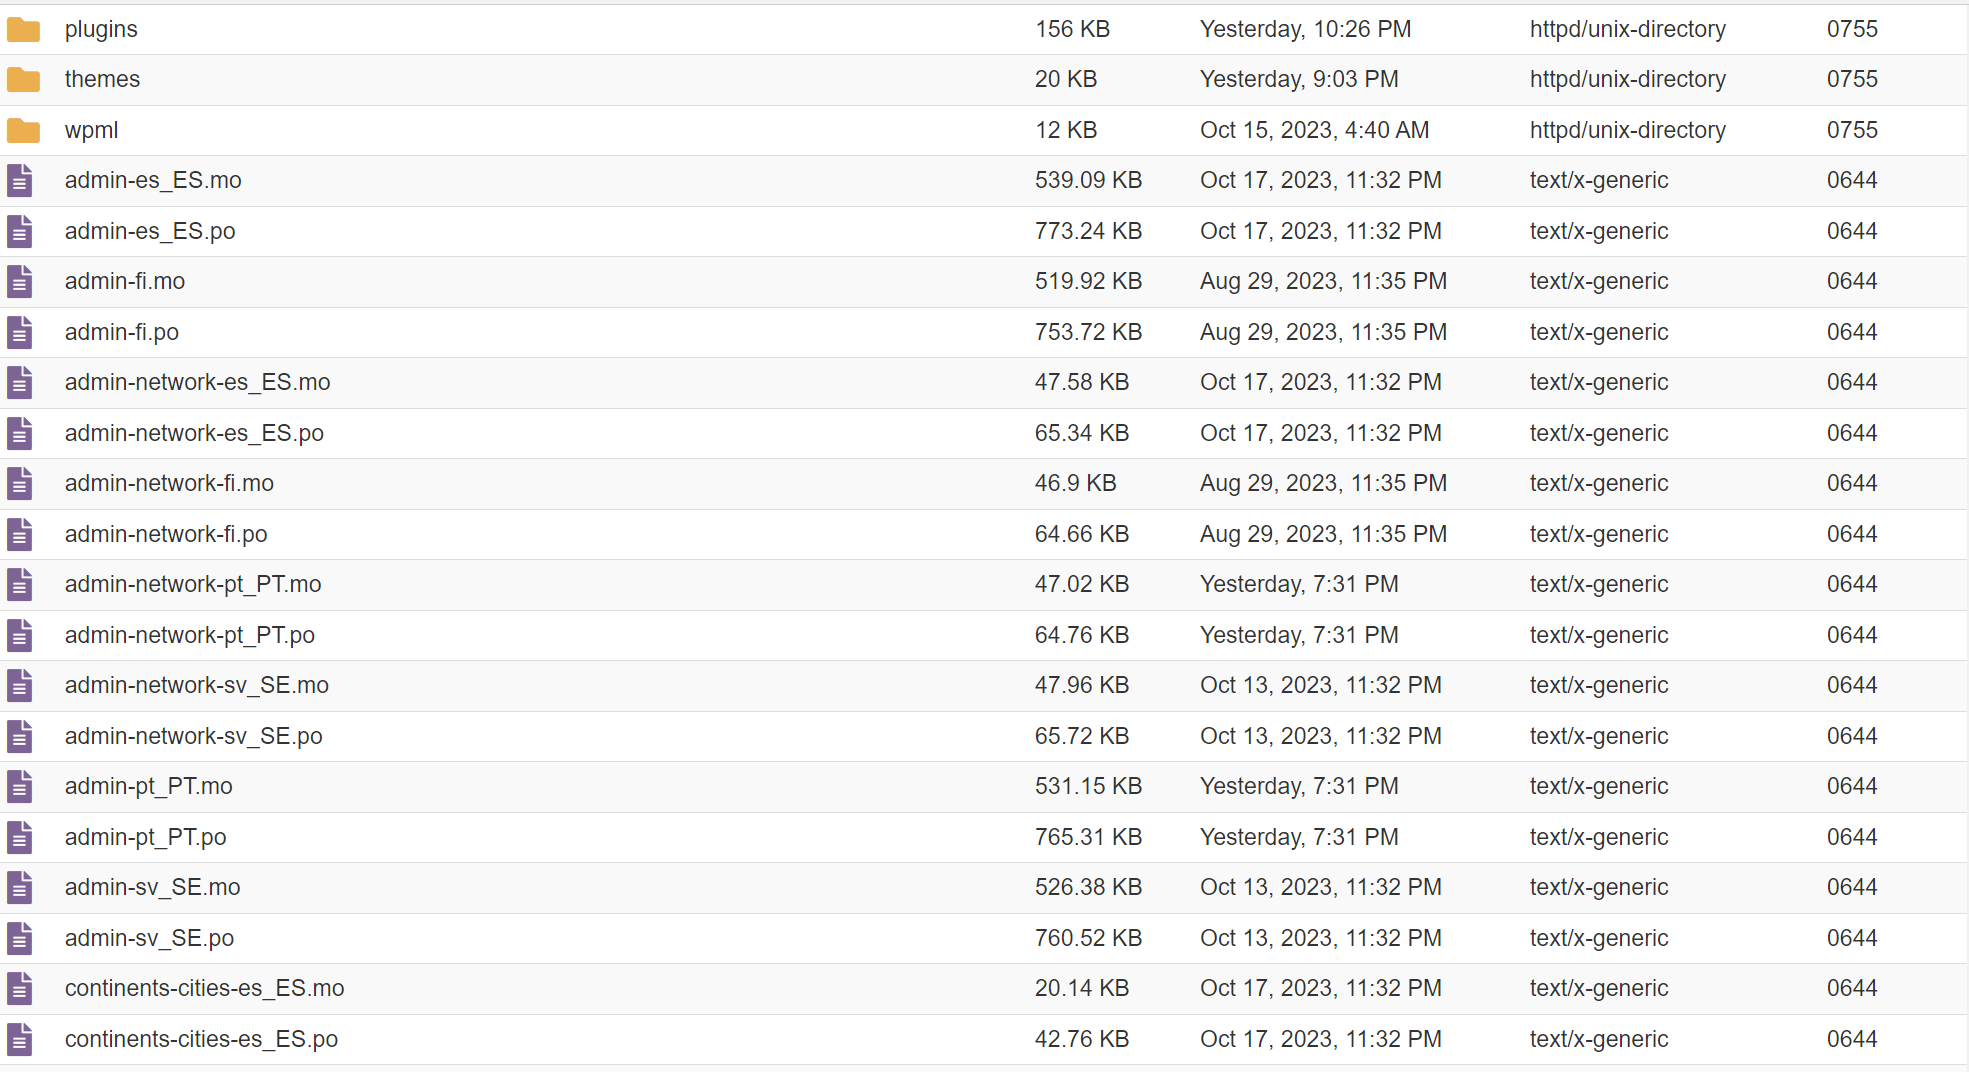Click the admin-es_ES.mo file icon

coord(20,181)
